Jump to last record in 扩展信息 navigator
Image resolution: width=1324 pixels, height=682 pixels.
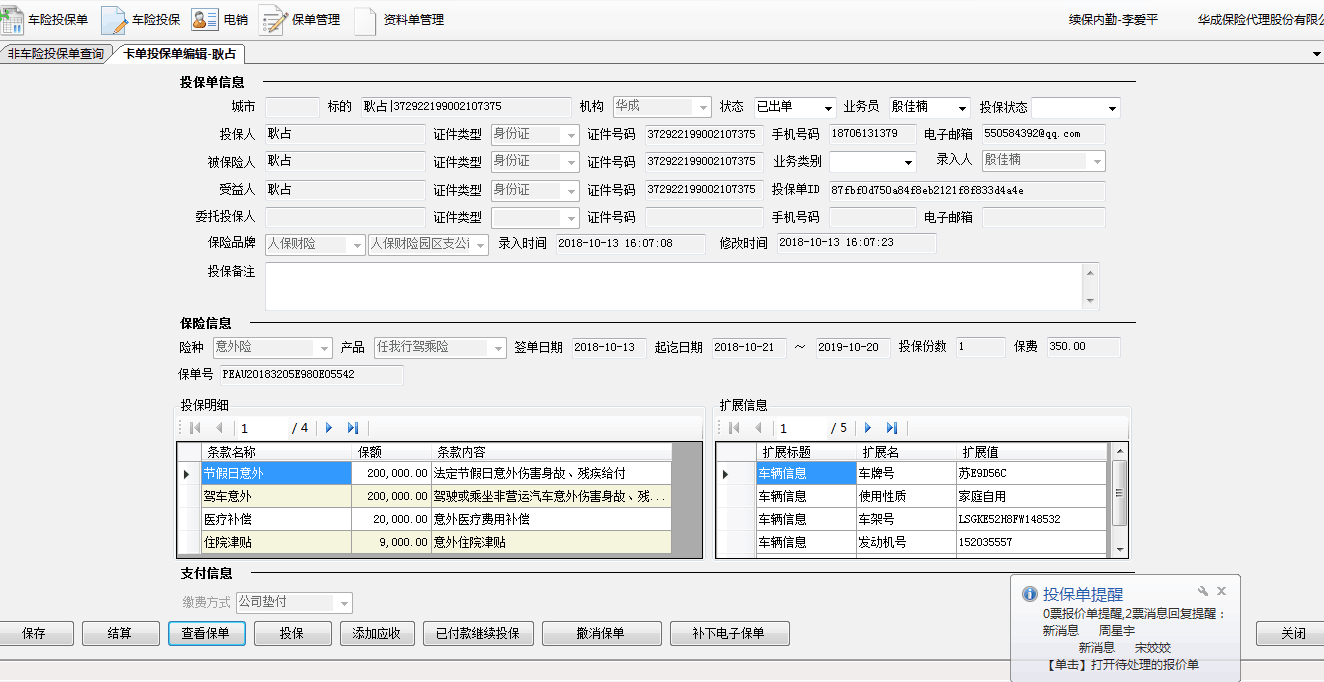[892, 428]
